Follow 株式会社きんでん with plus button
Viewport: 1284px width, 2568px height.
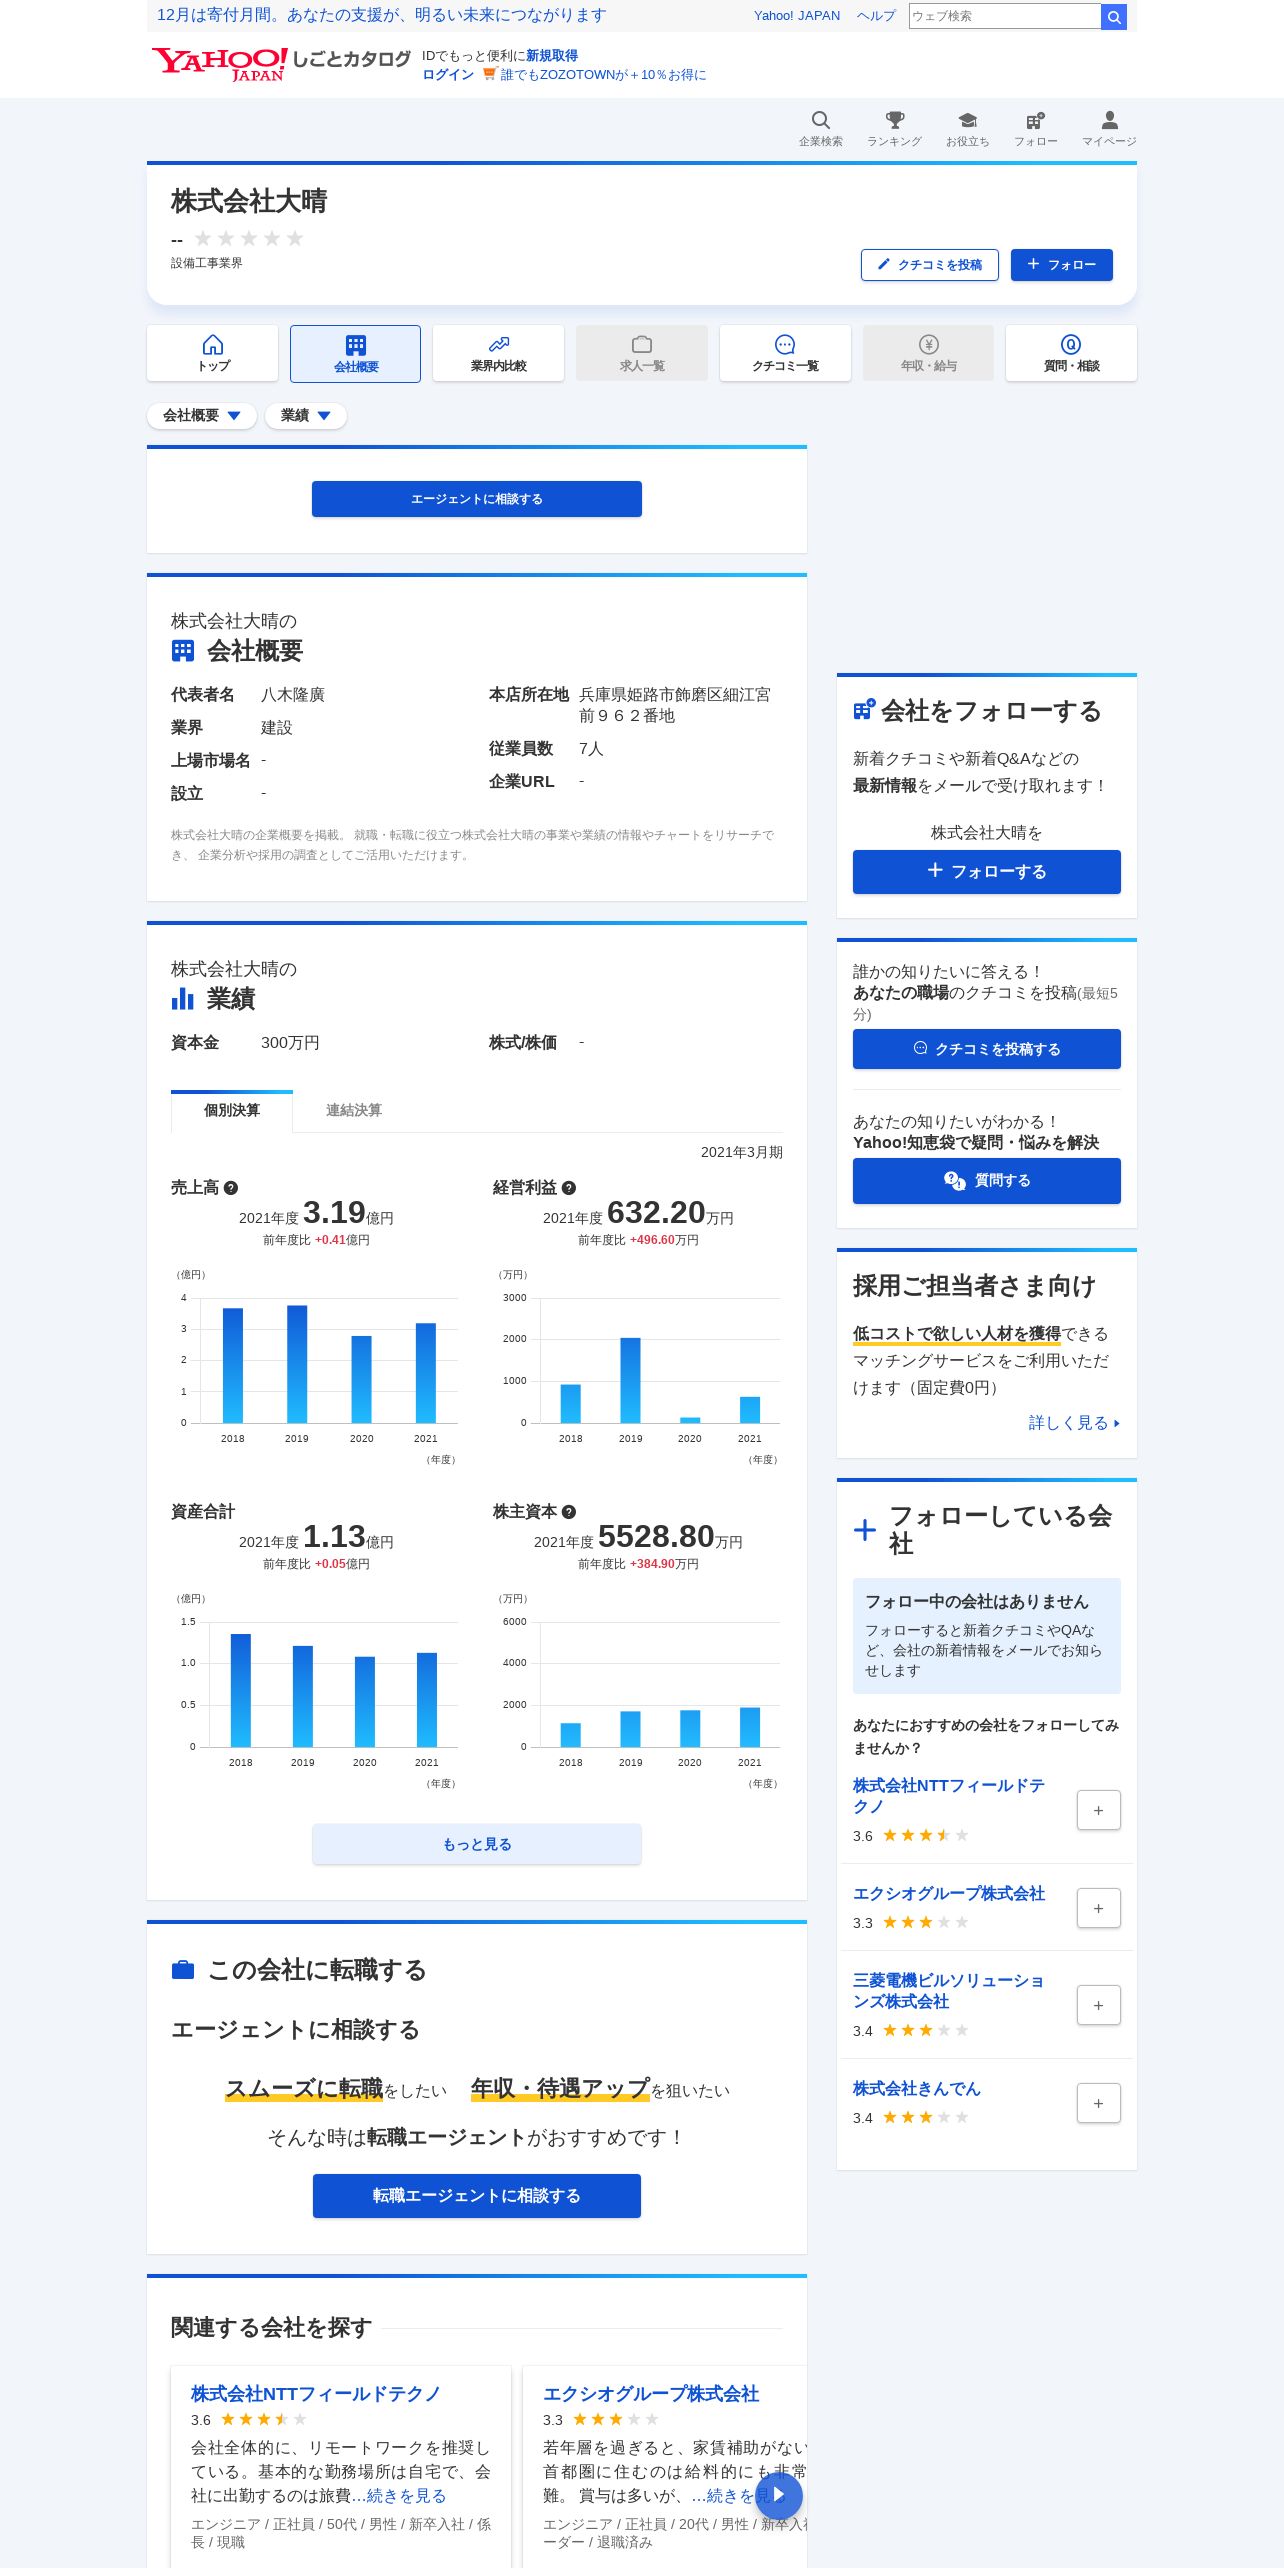point(1098,2103)
